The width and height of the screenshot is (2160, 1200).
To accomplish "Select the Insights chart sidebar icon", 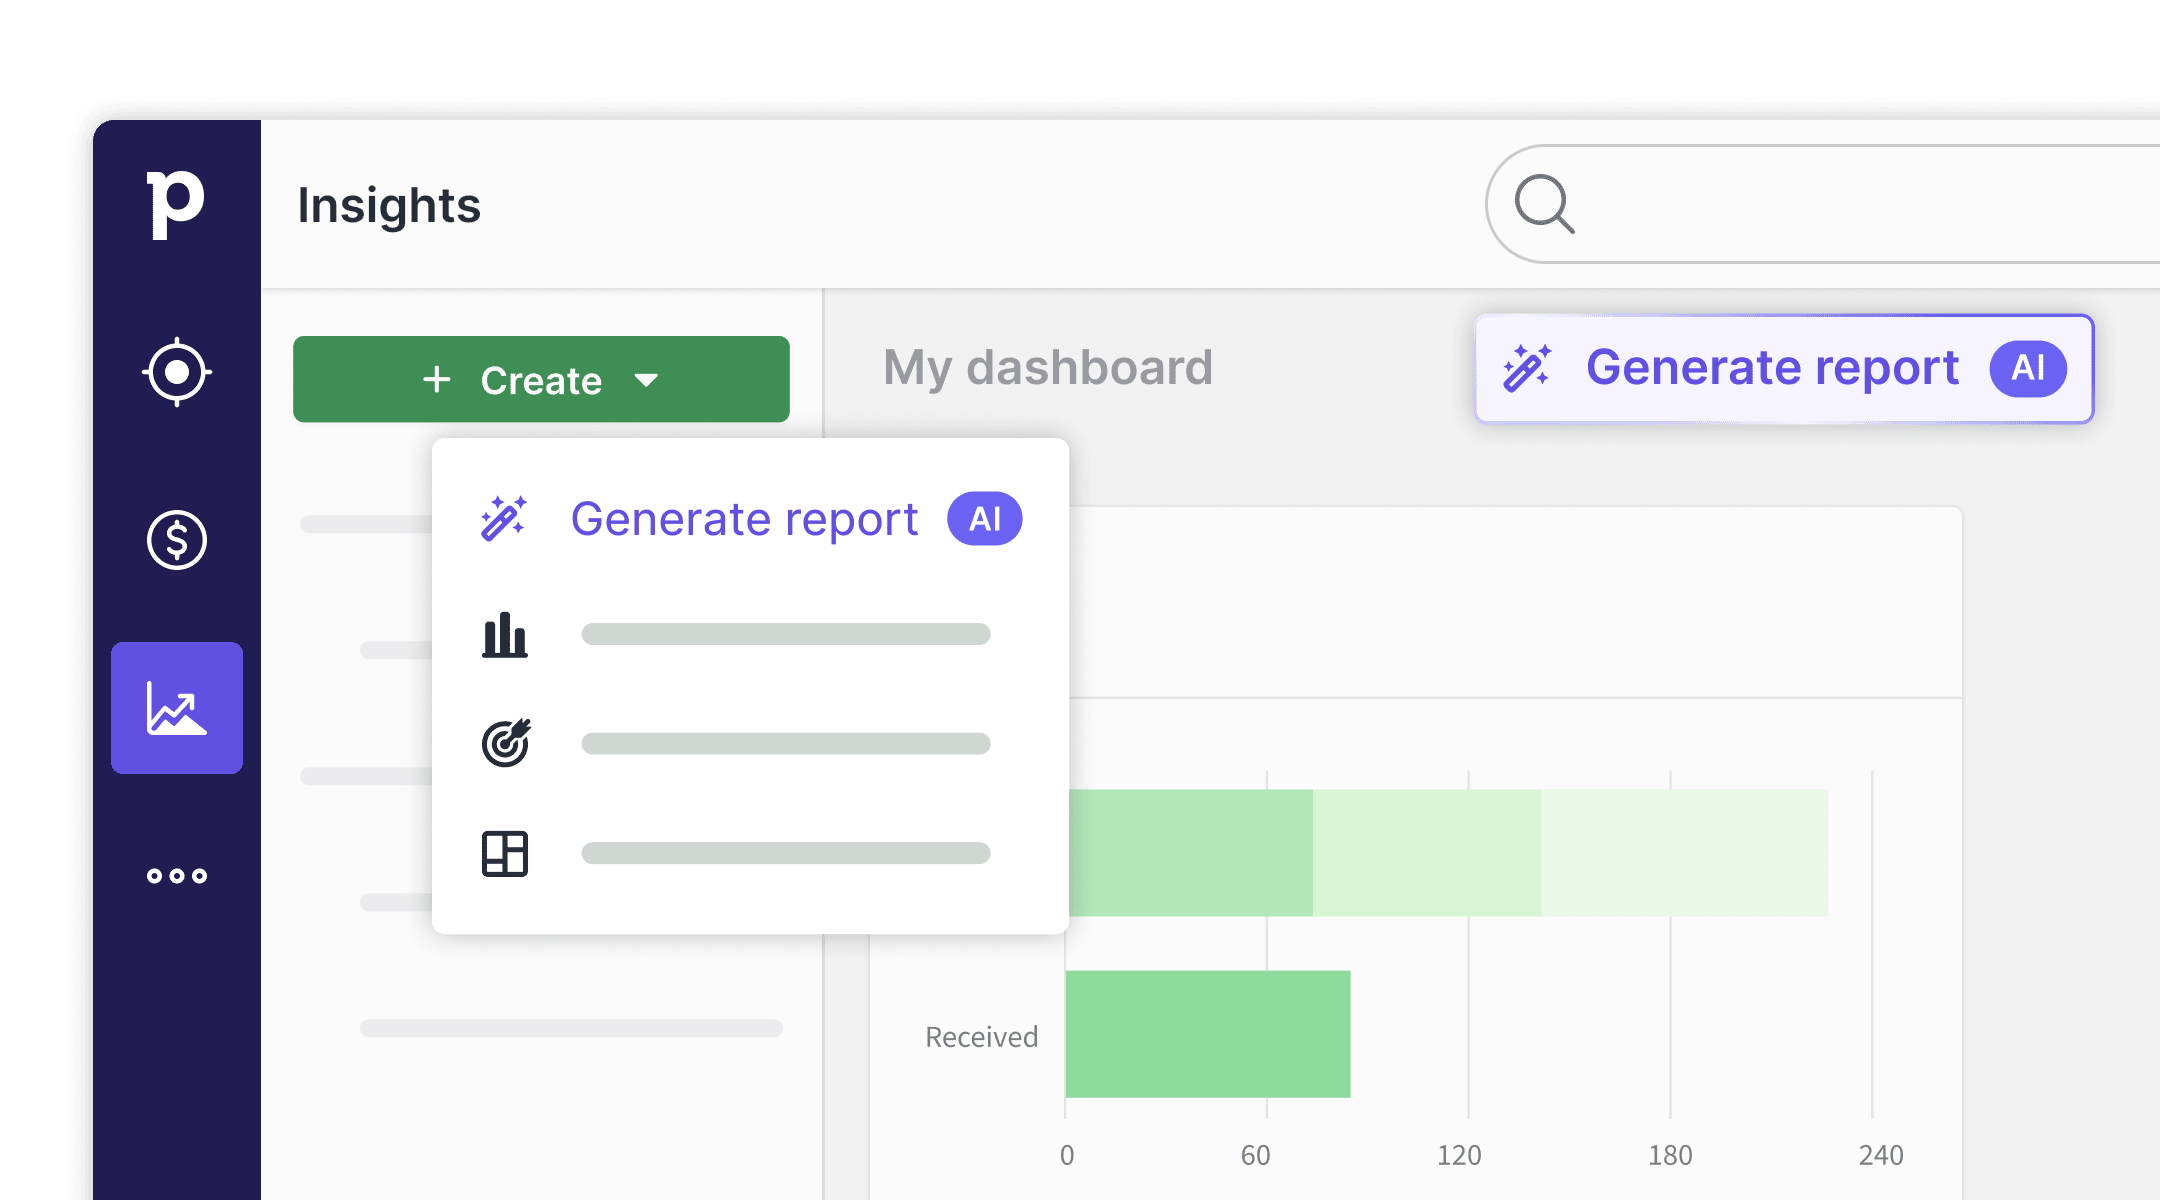I will (177, 708).
